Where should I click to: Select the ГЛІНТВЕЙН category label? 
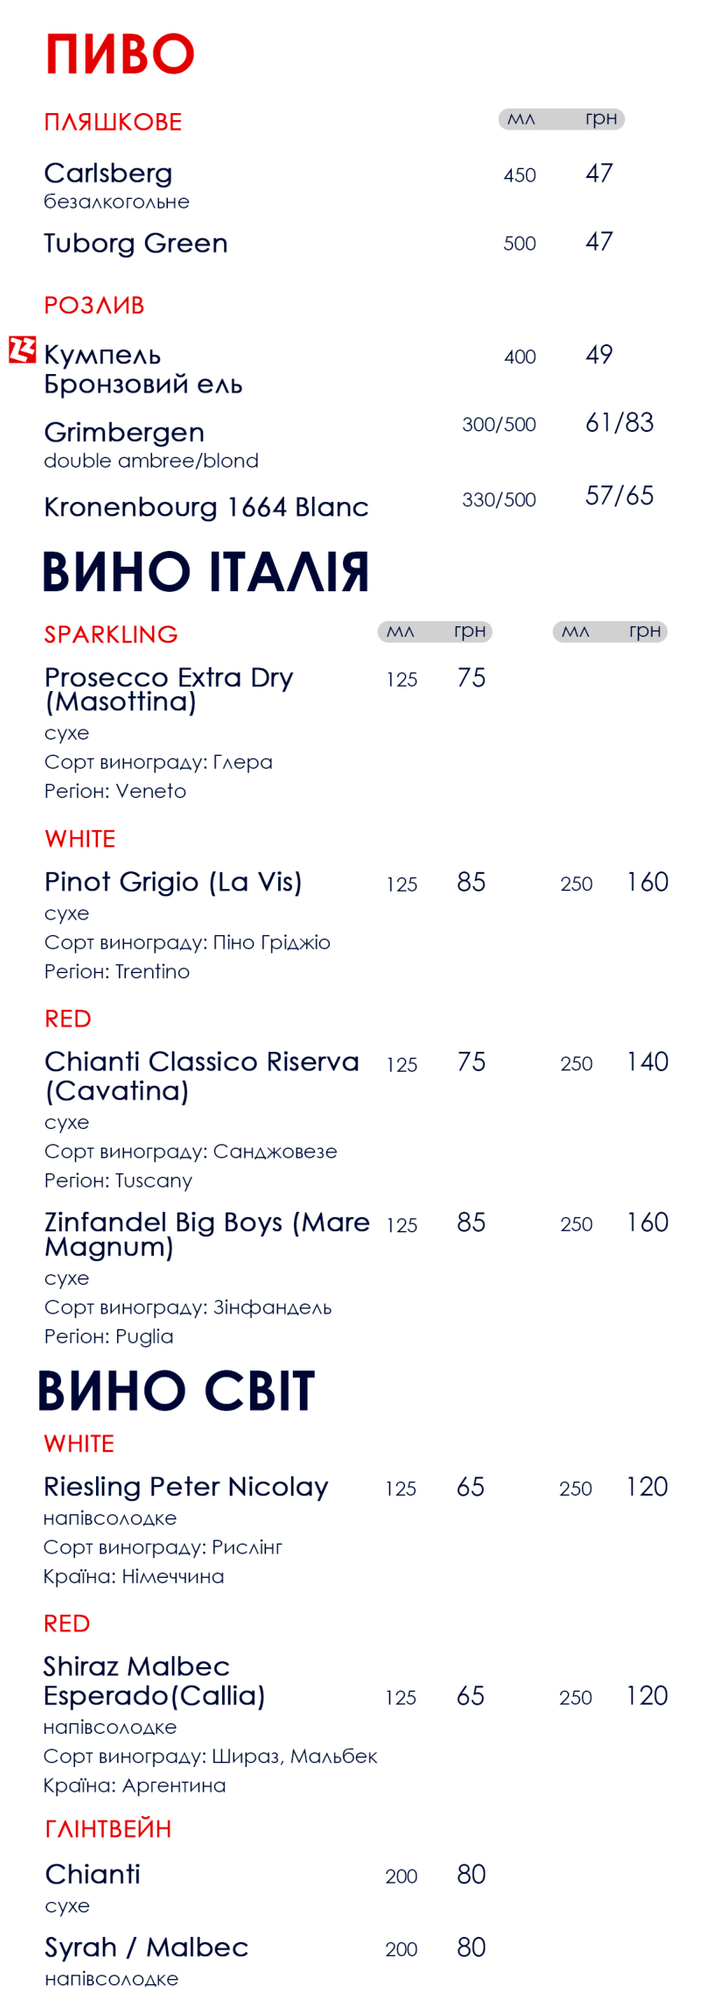coord(108,1829)
